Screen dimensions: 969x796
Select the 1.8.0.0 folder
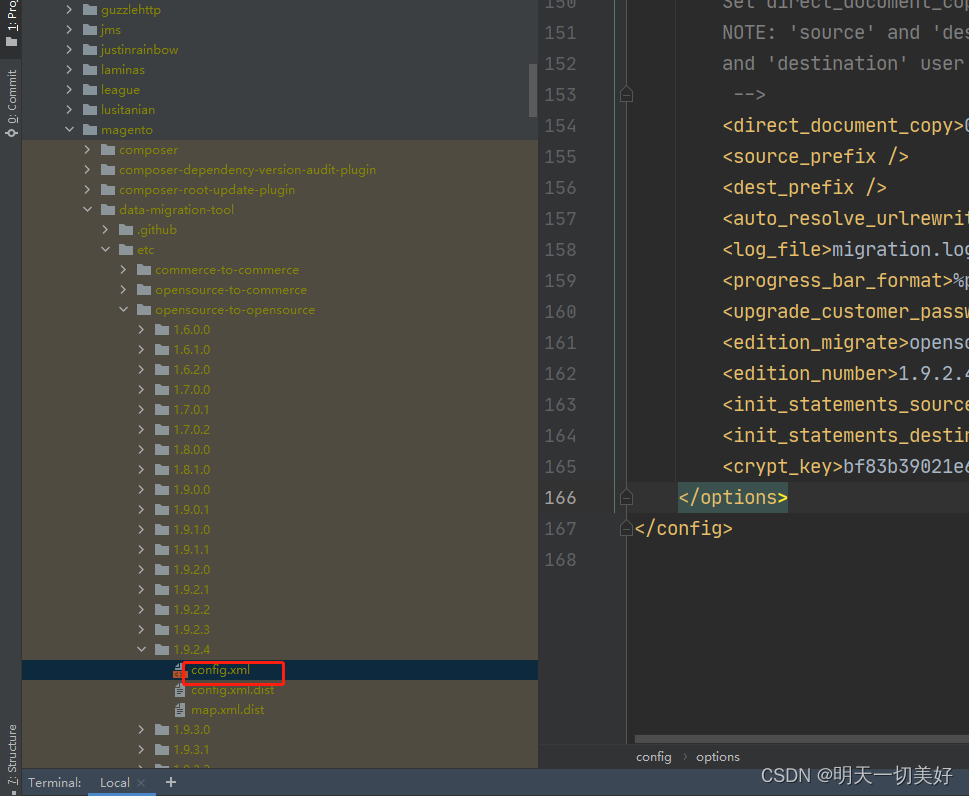(192, 449)
